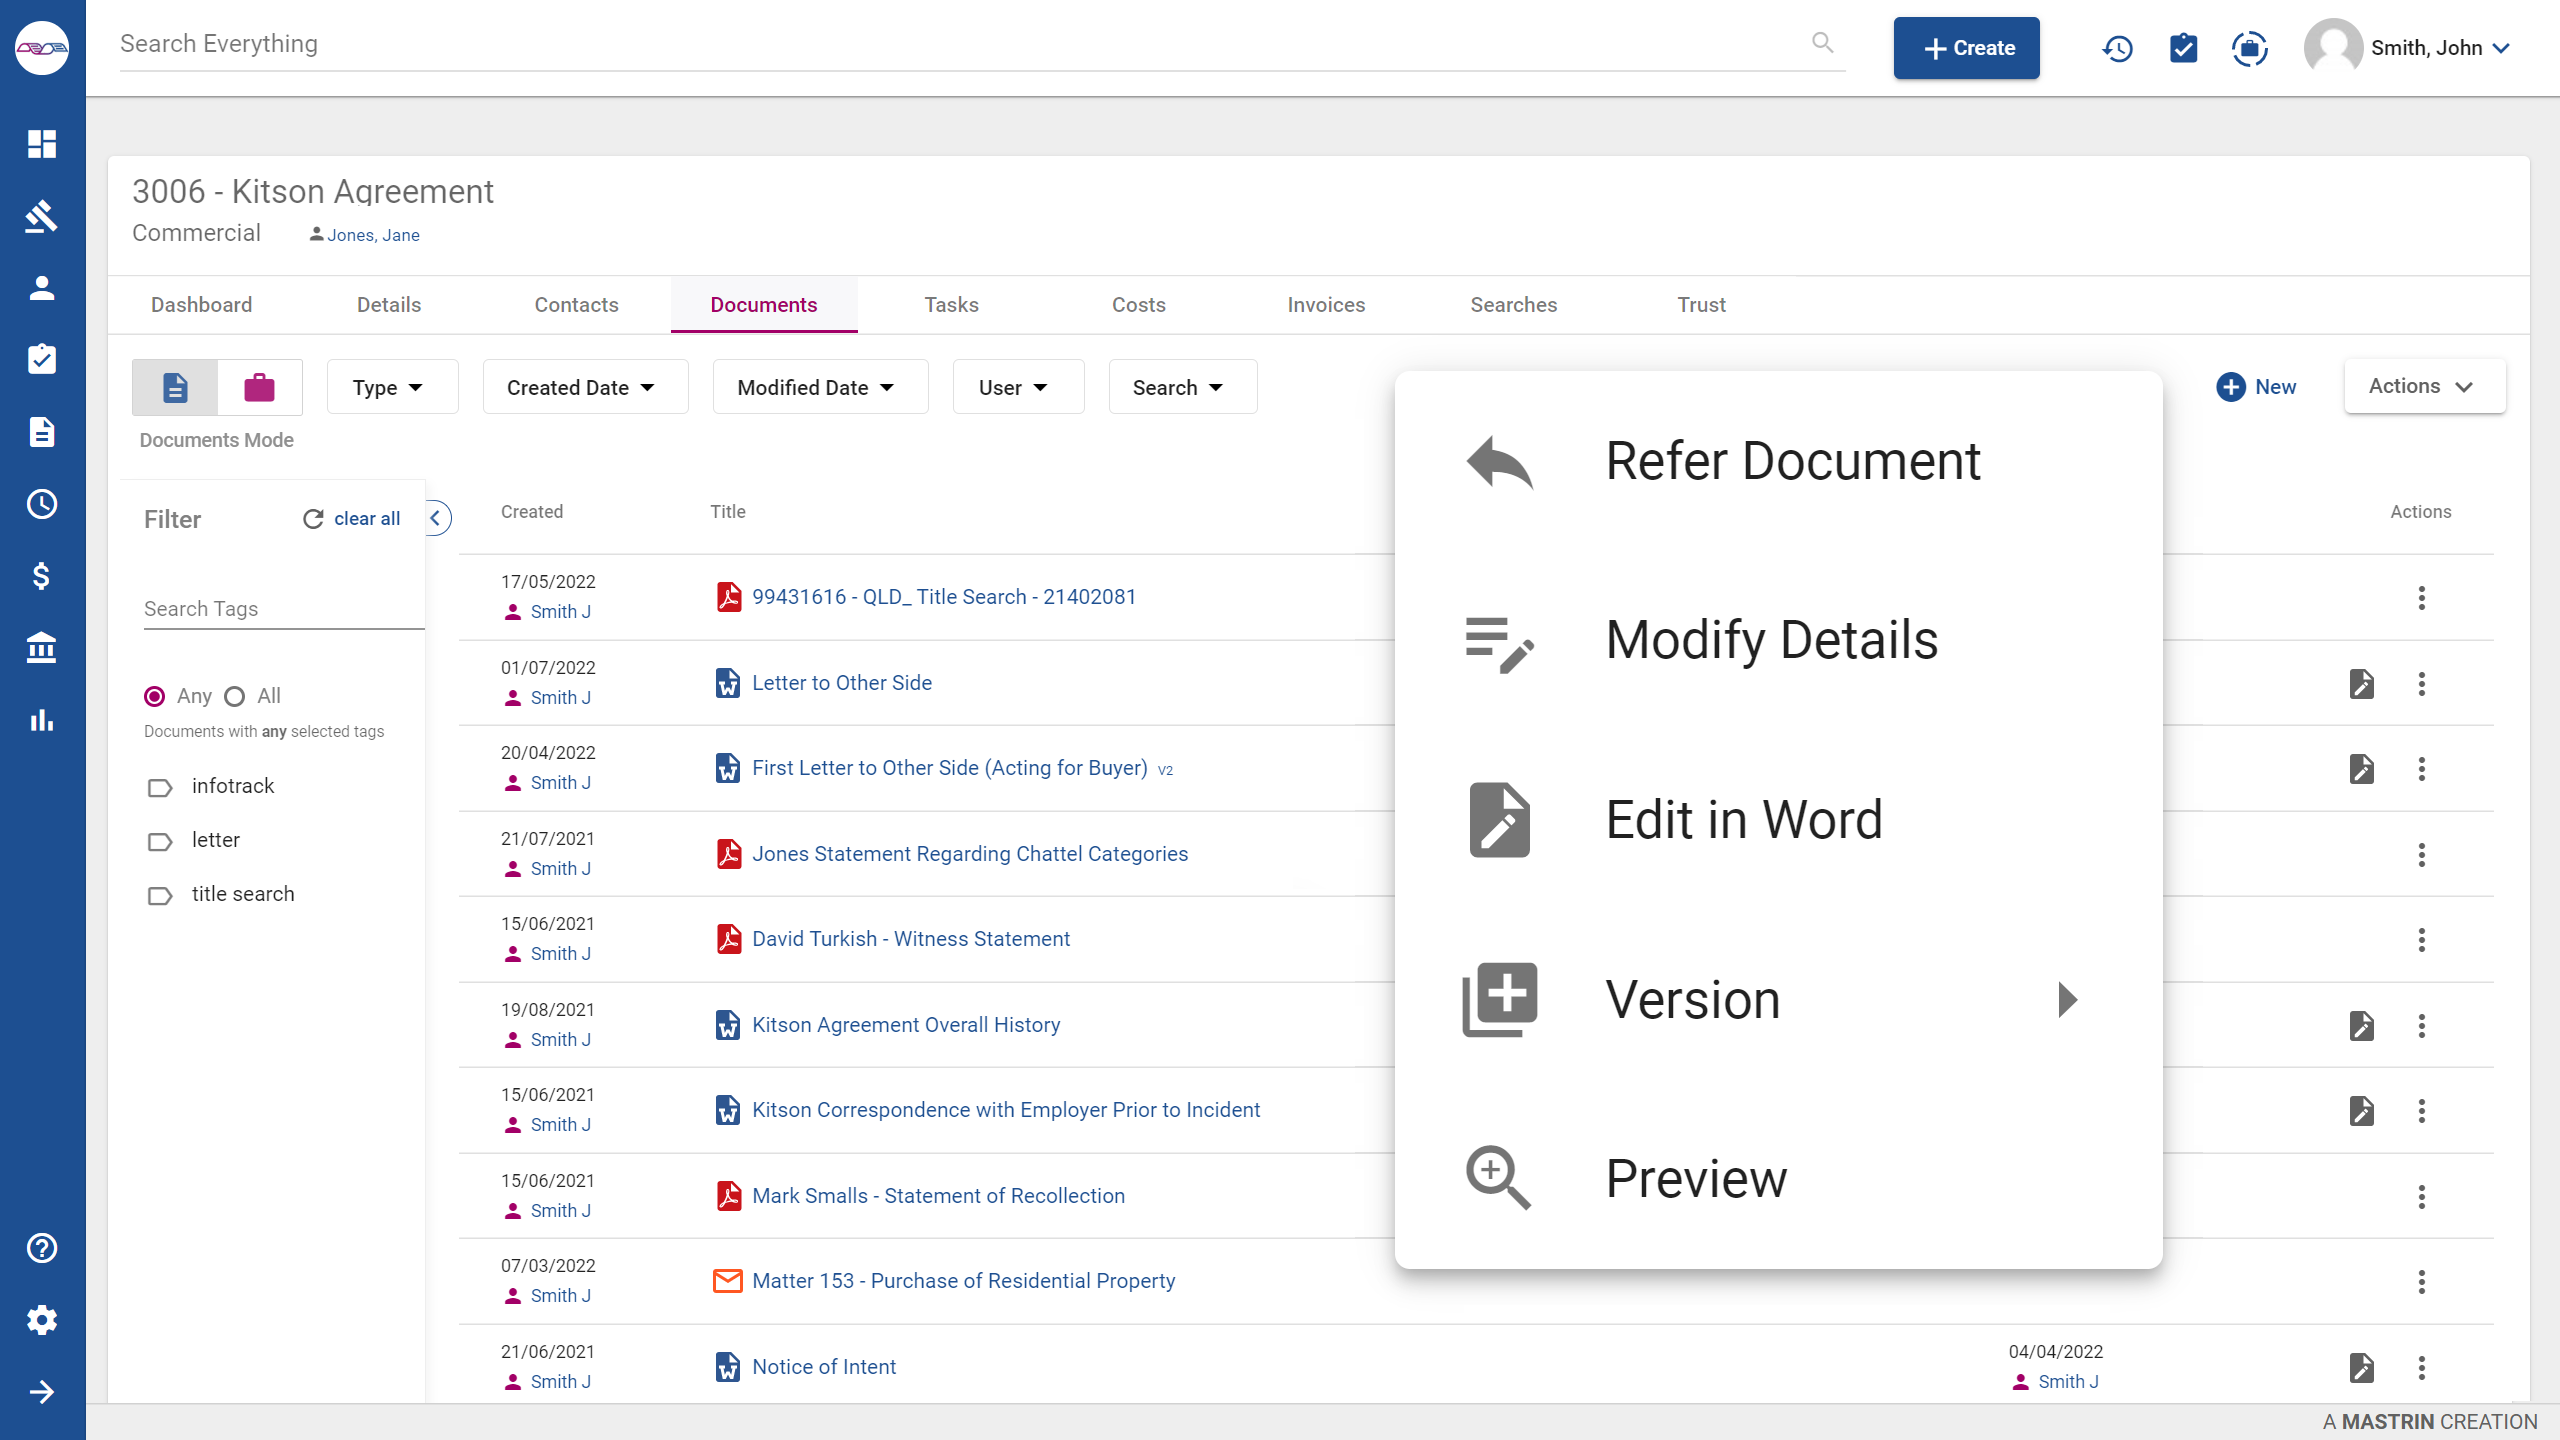This screenshot has width=2560, height=1440.
Task: Click the history/recent activity icon
Action: point(2115,47)
